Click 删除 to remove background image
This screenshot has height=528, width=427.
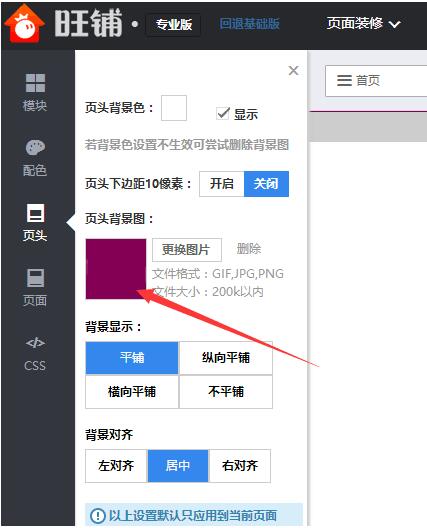[249, 249]
